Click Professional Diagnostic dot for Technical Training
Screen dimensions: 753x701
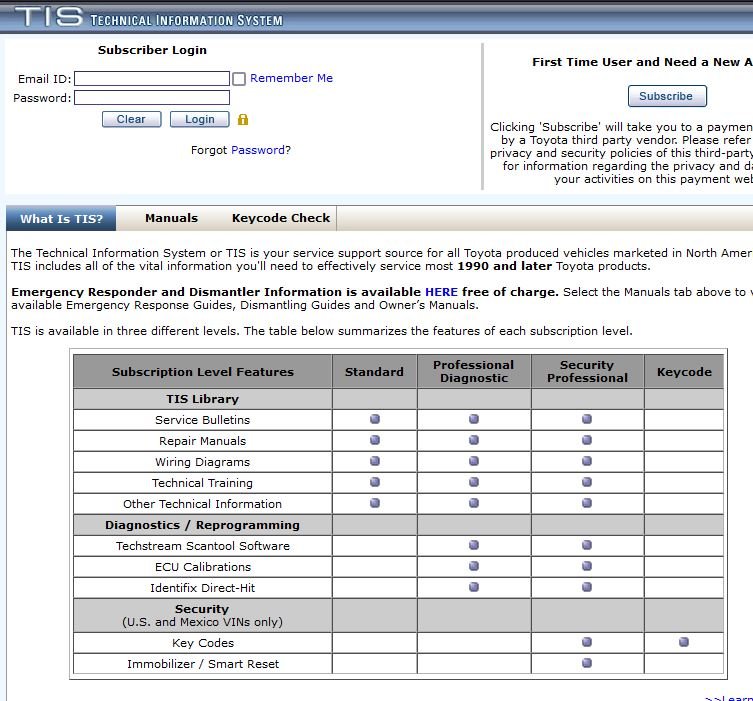pos(474,482)
